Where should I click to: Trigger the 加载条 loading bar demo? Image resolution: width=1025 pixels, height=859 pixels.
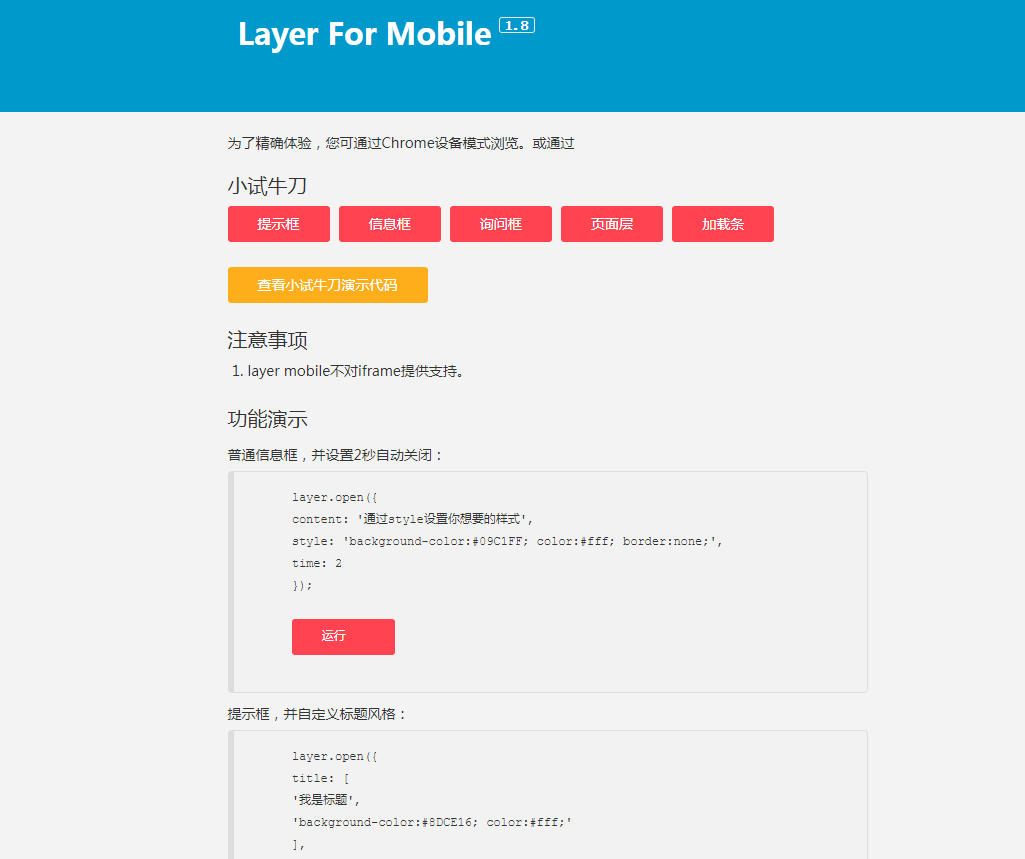(x=722, y=223)
